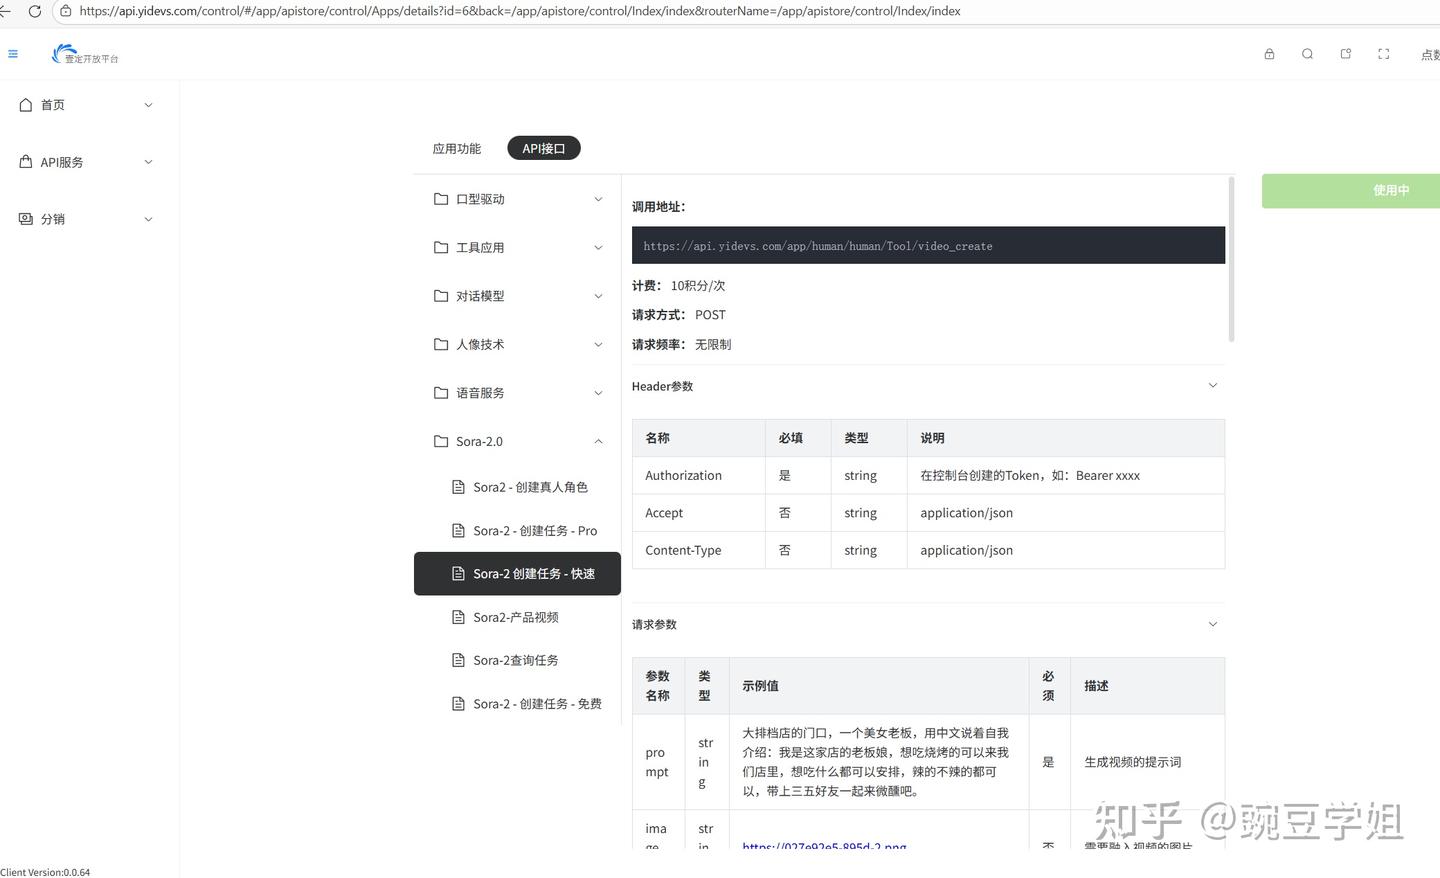Expand the 首页 sidebar menu chevron
Screen dimensions: 1440x878
coord(149,105)
